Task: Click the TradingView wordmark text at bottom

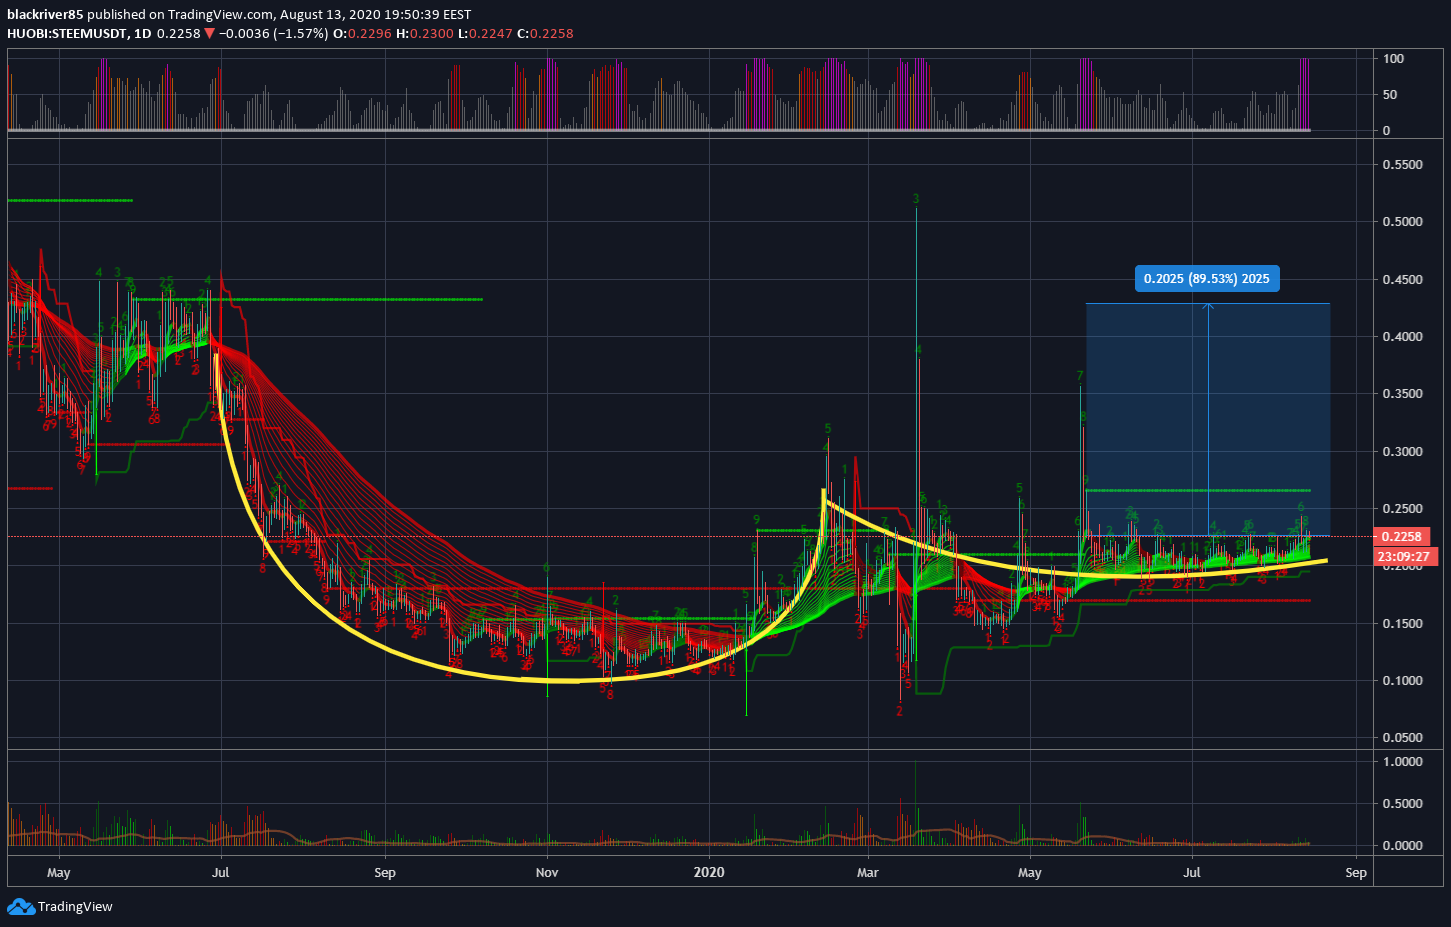Action: tap(75, 907)
